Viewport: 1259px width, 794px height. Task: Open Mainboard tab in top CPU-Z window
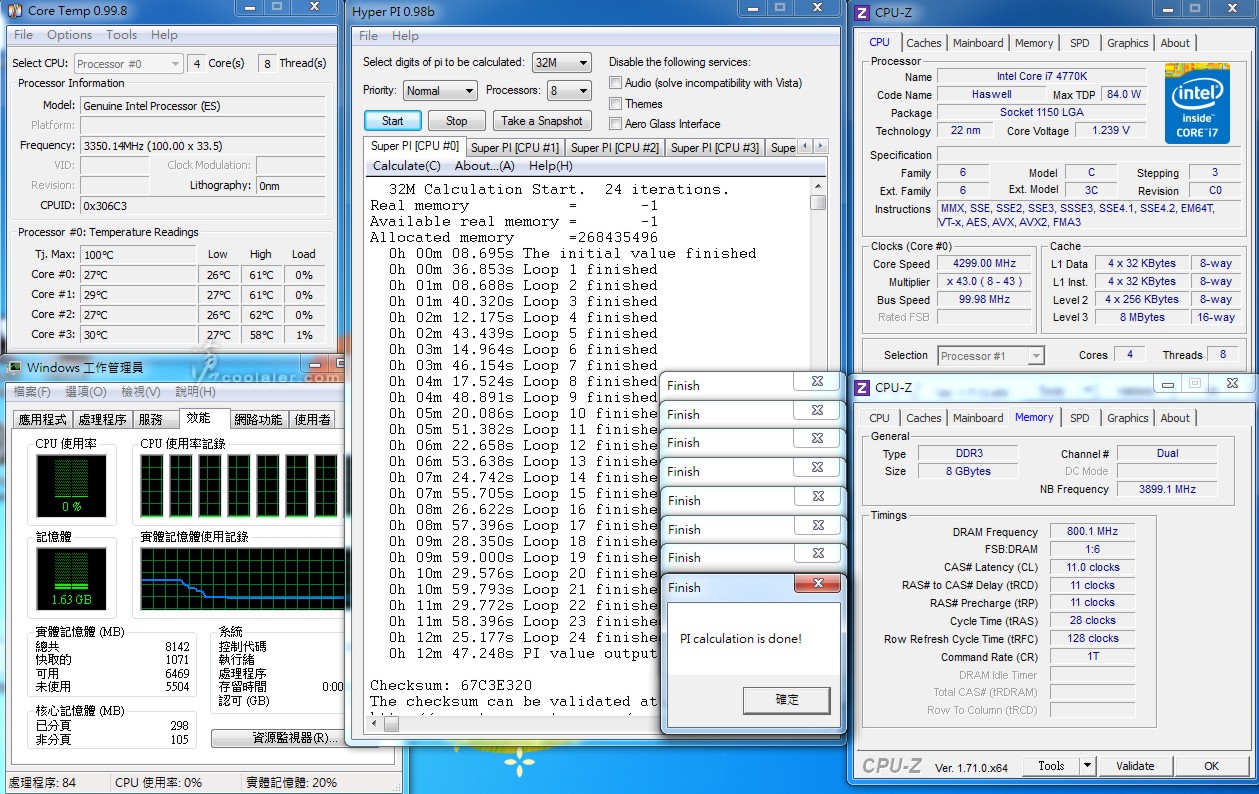pyautogui.click(x=978, y=43)
